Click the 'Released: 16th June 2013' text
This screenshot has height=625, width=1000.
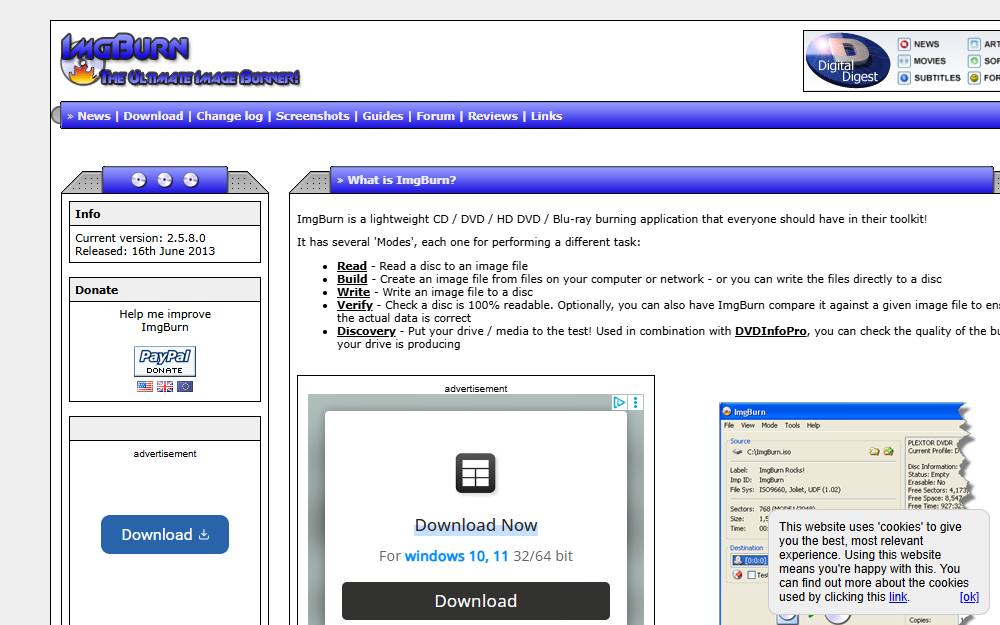point(145,251)
